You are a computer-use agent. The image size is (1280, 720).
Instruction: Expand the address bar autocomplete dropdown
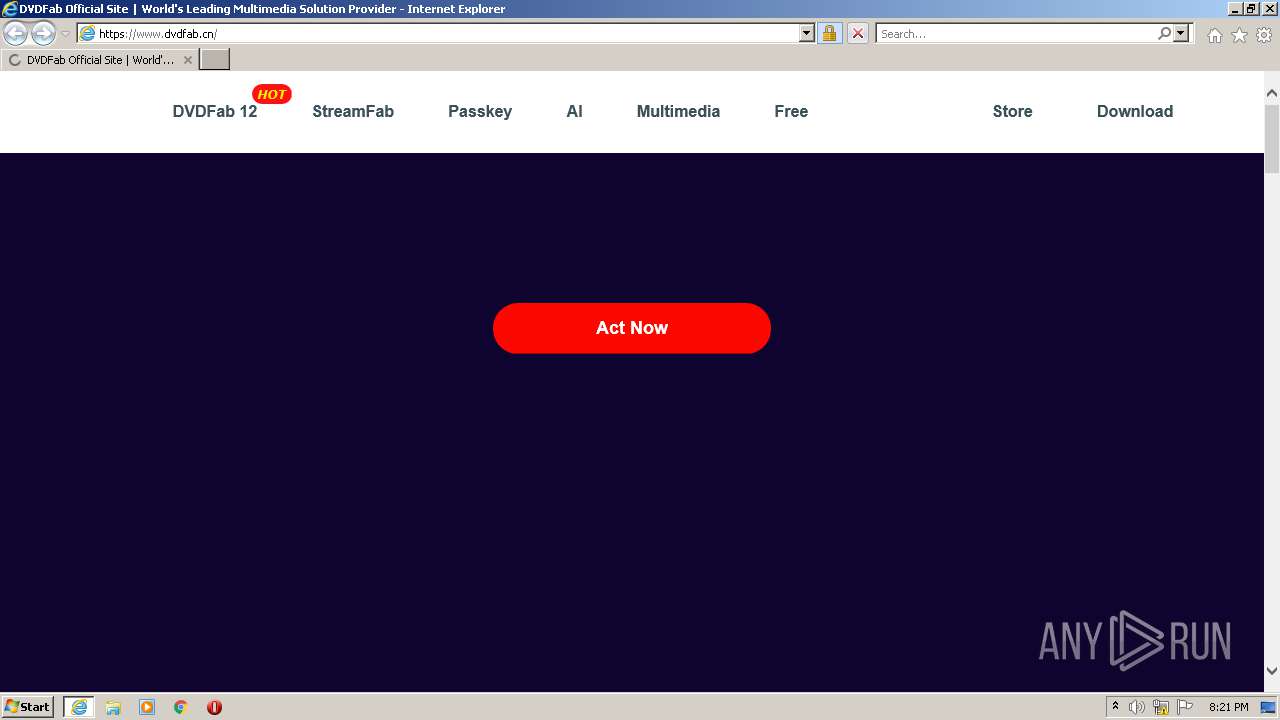[807, 33]
